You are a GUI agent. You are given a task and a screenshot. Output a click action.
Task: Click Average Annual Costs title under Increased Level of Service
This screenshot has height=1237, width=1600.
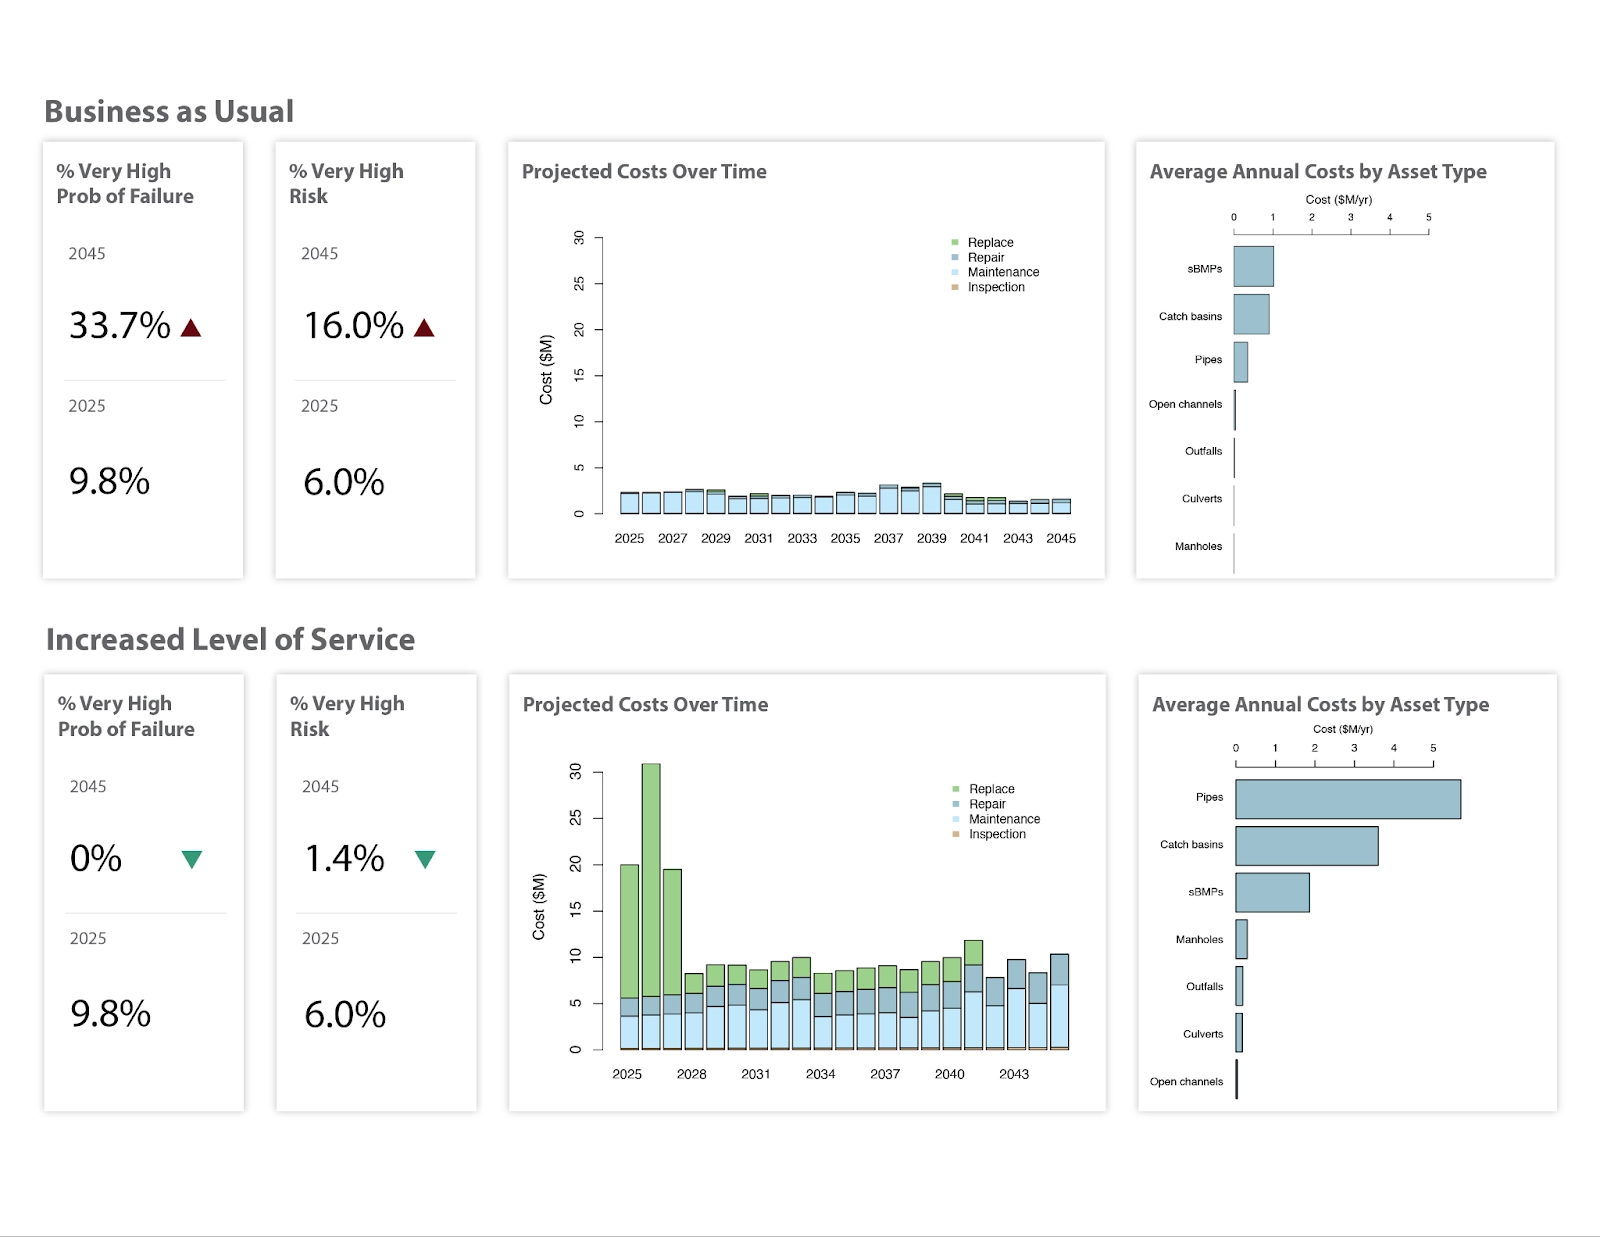[x=1320, y=705]
